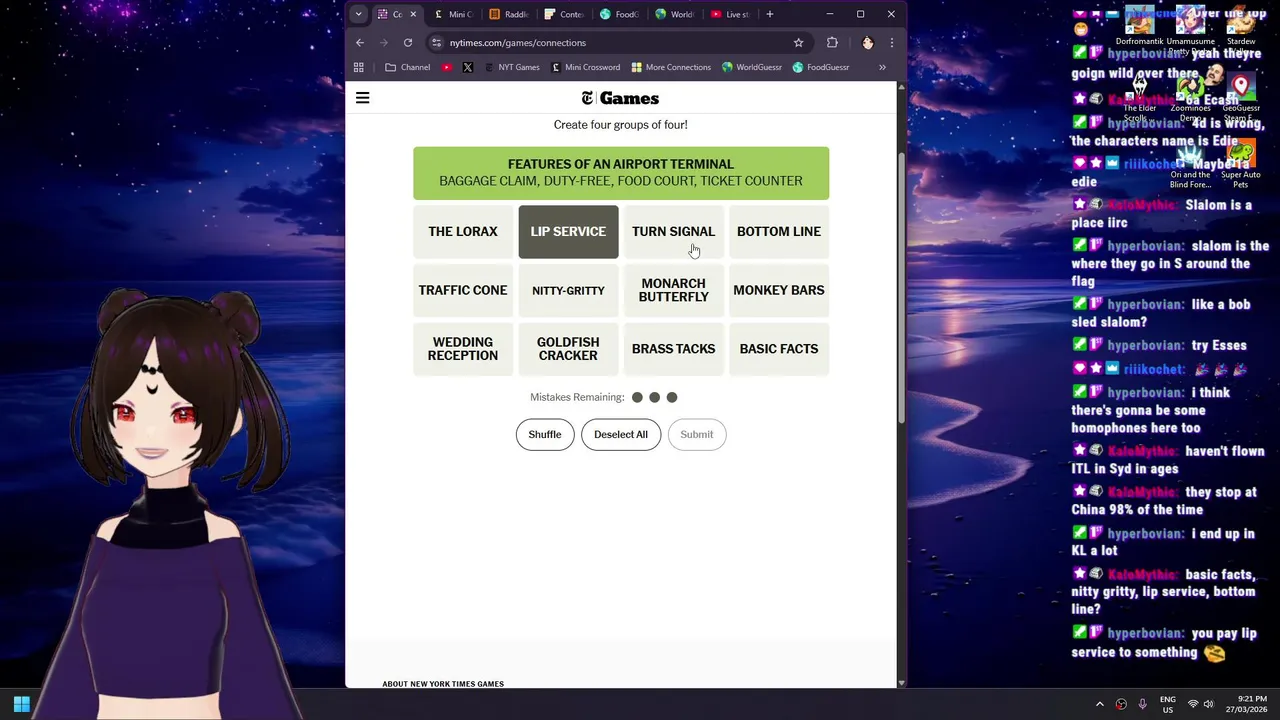Click the Submit button
1280x720 pixels.
(697, 434)
